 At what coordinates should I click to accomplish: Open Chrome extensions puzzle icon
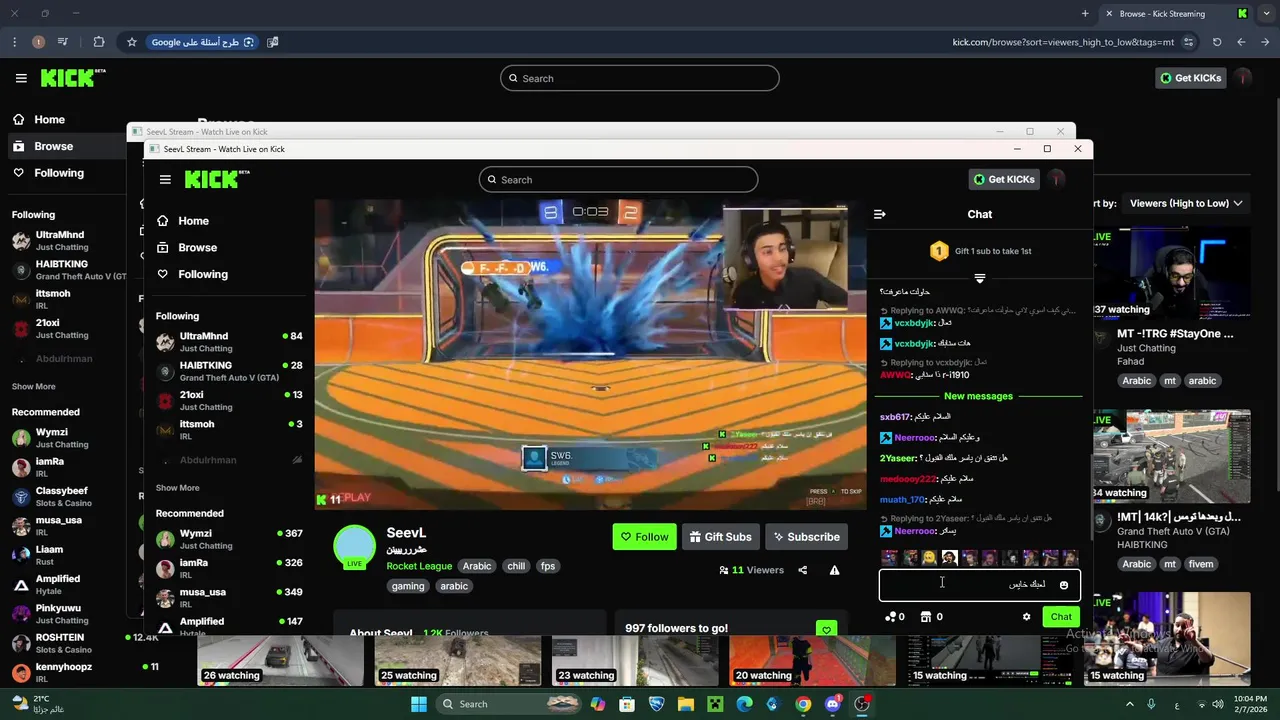point(99,42)
